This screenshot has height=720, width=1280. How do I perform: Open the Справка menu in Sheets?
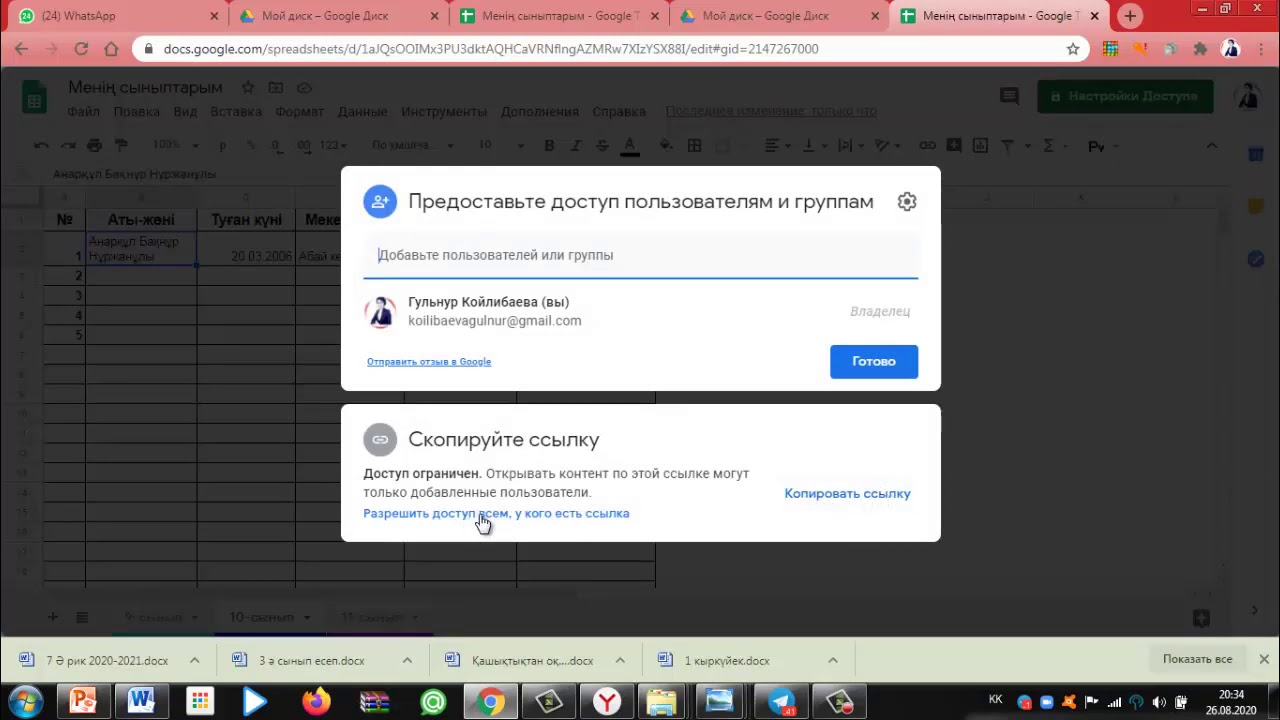[619, 112]
